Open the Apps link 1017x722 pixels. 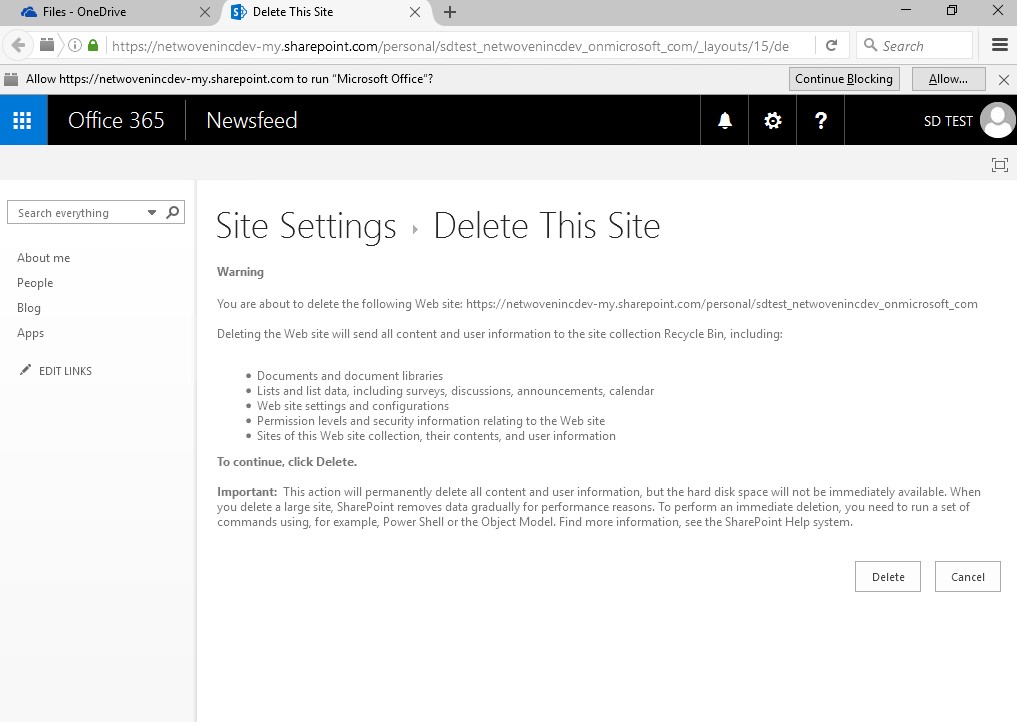(30, 333)
